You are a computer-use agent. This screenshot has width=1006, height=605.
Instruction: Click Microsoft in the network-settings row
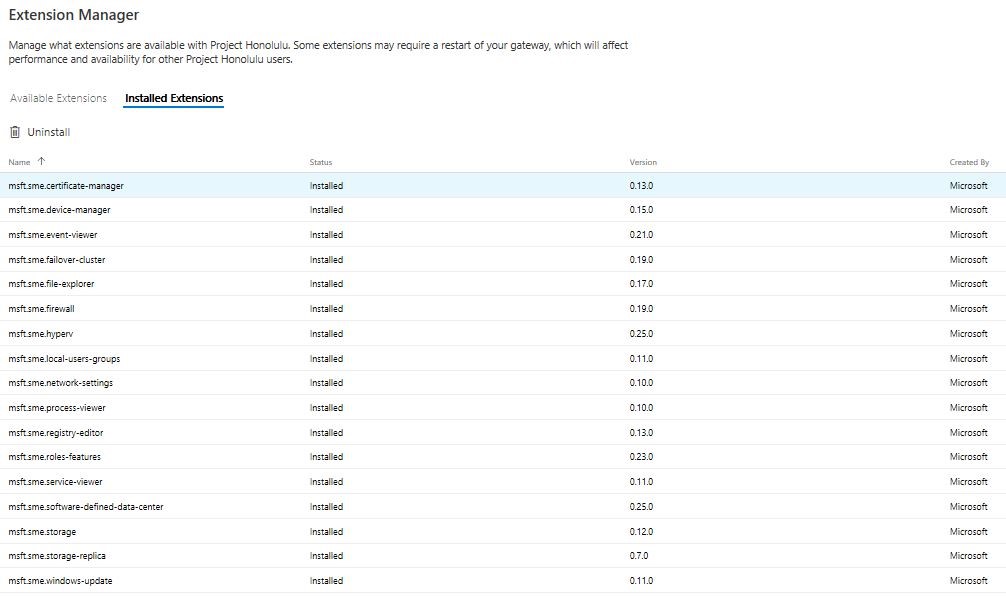coord(969,382)
